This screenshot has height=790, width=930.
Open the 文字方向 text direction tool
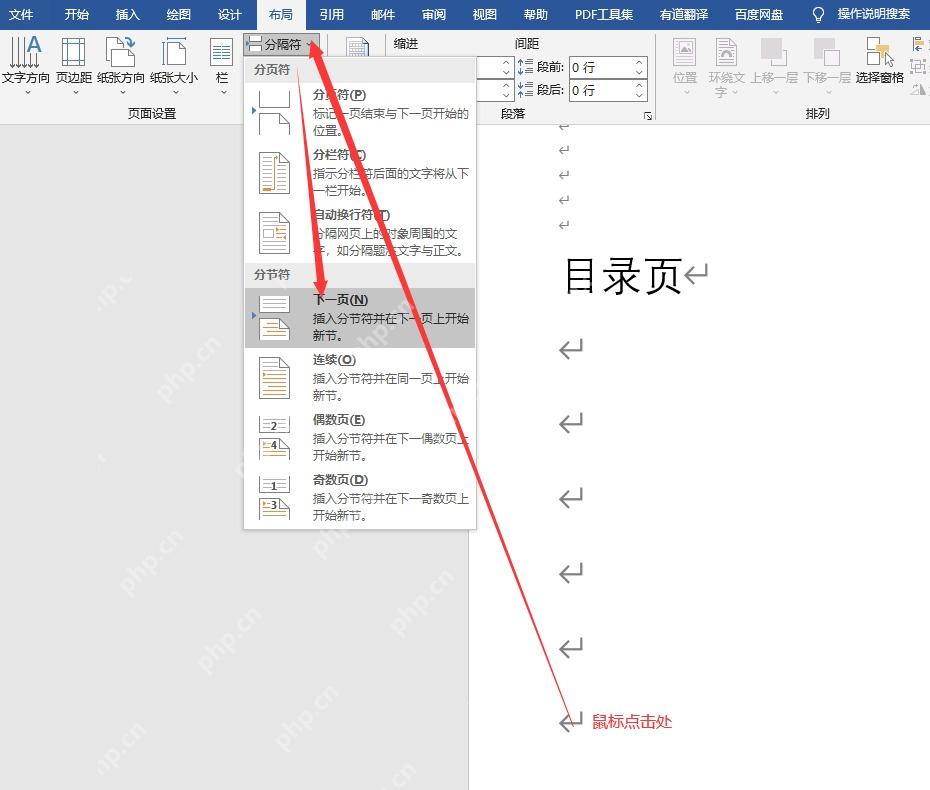(26, 65)
